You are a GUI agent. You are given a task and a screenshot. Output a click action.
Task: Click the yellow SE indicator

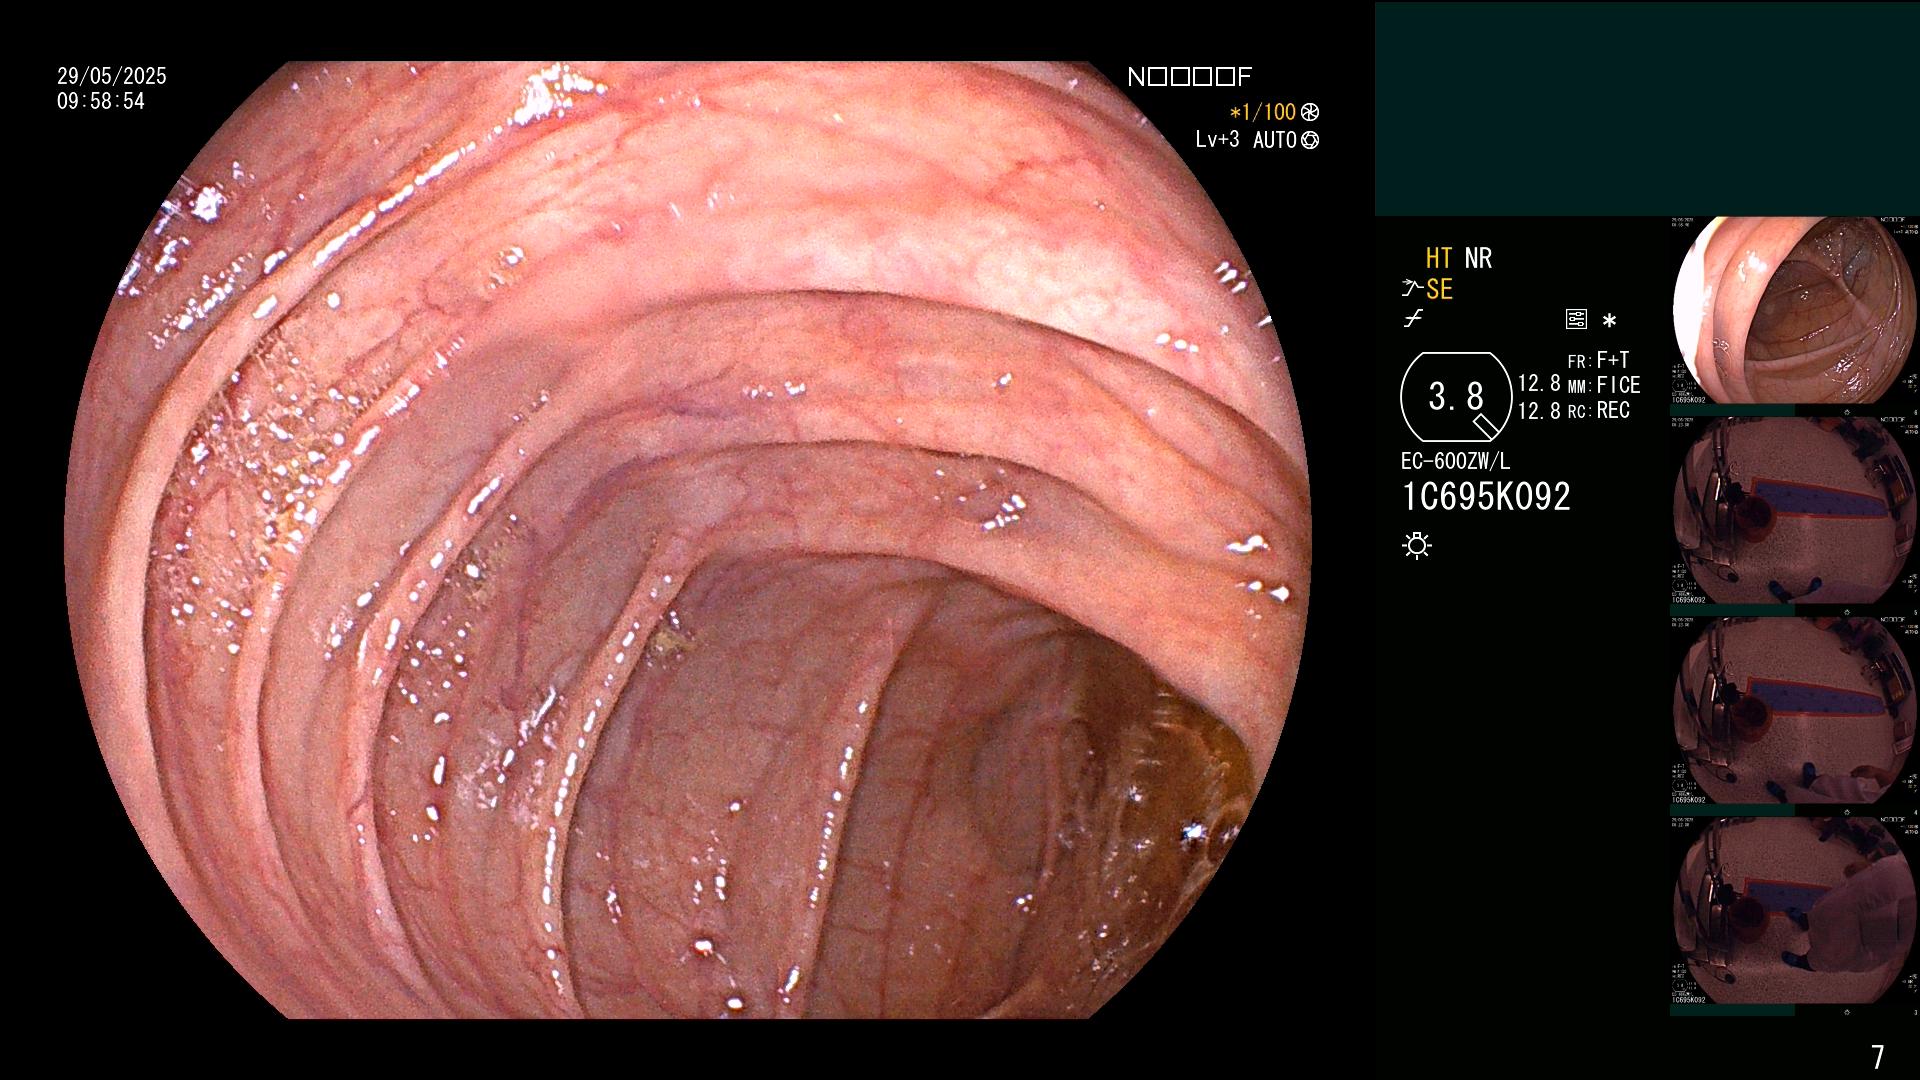[x=1439, y=289]
